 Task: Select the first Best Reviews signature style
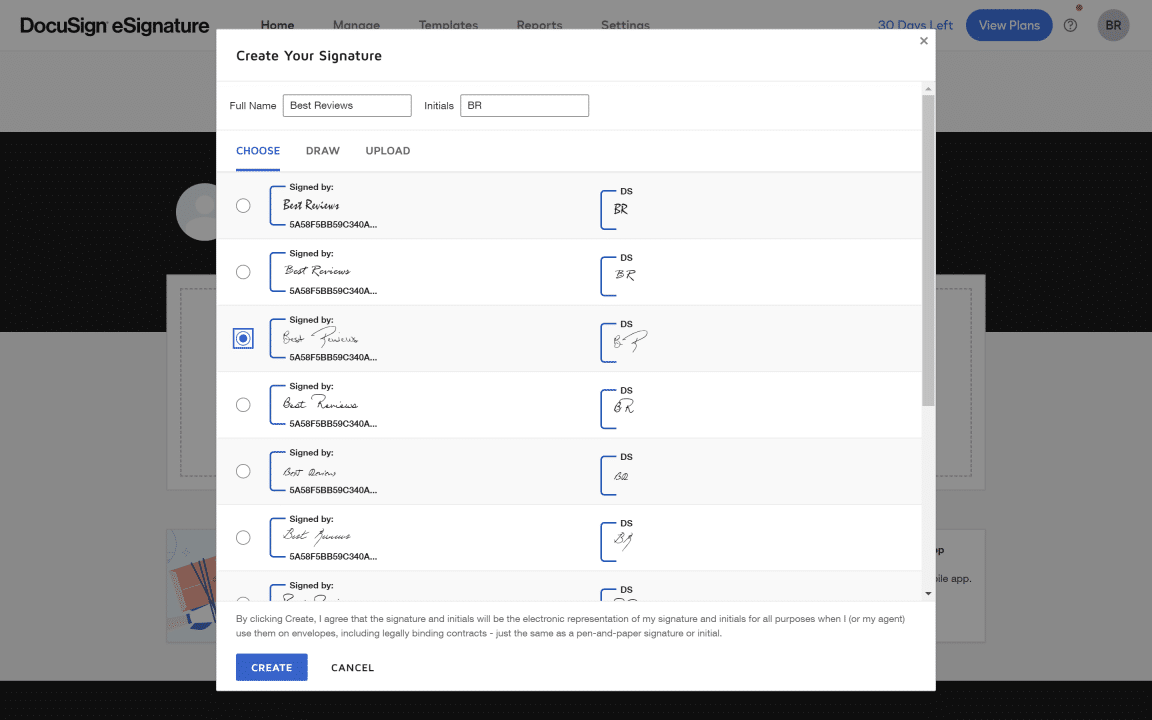[x=243, y=205]
